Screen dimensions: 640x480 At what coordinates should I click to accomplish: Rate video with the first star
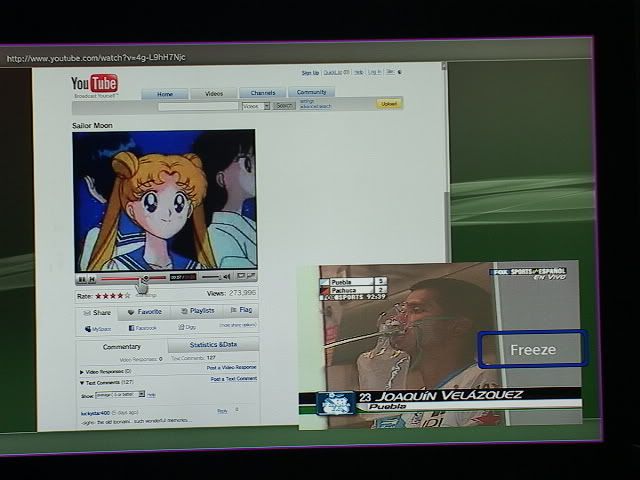point(98,296)
